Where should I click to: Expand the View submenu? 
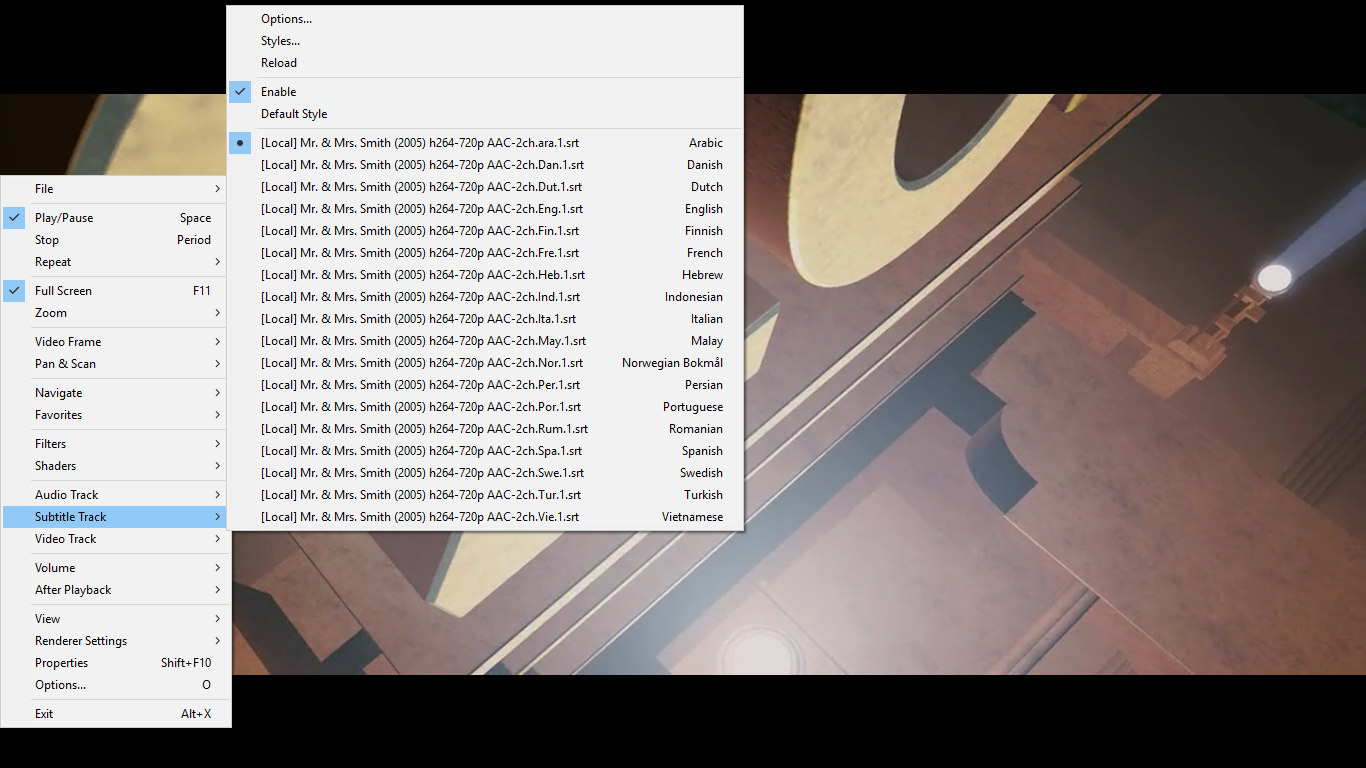tap(115, 619)
